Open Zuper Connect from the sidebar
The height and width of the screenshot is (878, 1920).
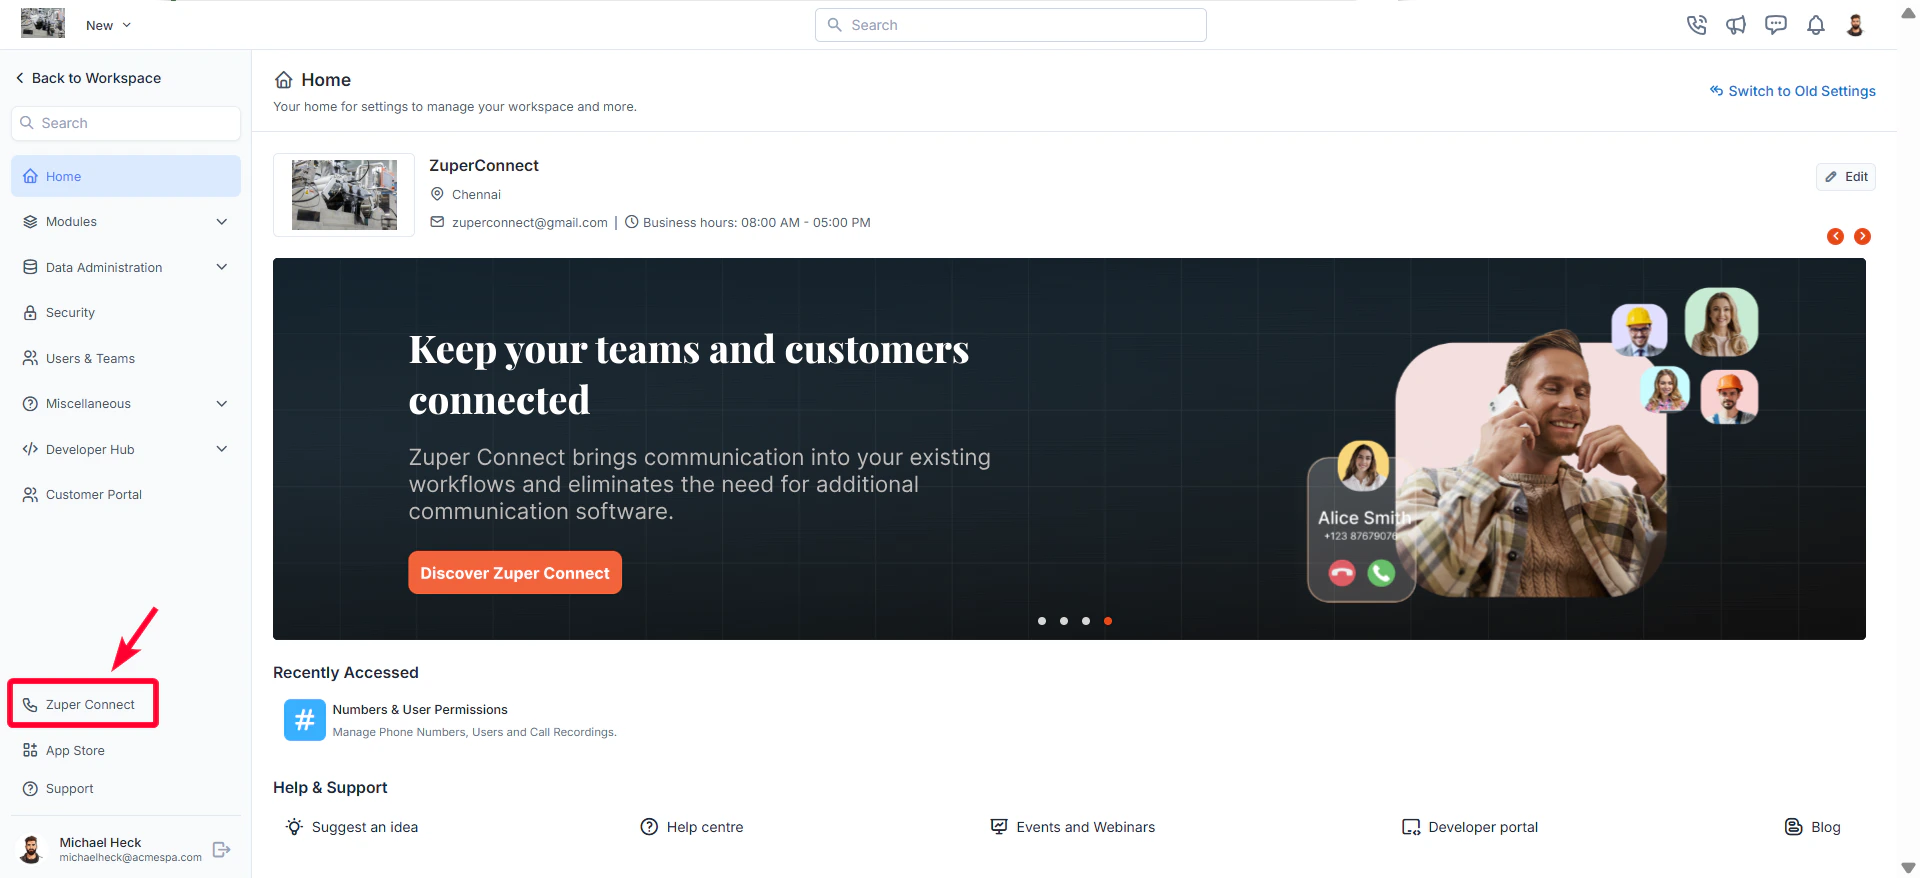point(83,704)
